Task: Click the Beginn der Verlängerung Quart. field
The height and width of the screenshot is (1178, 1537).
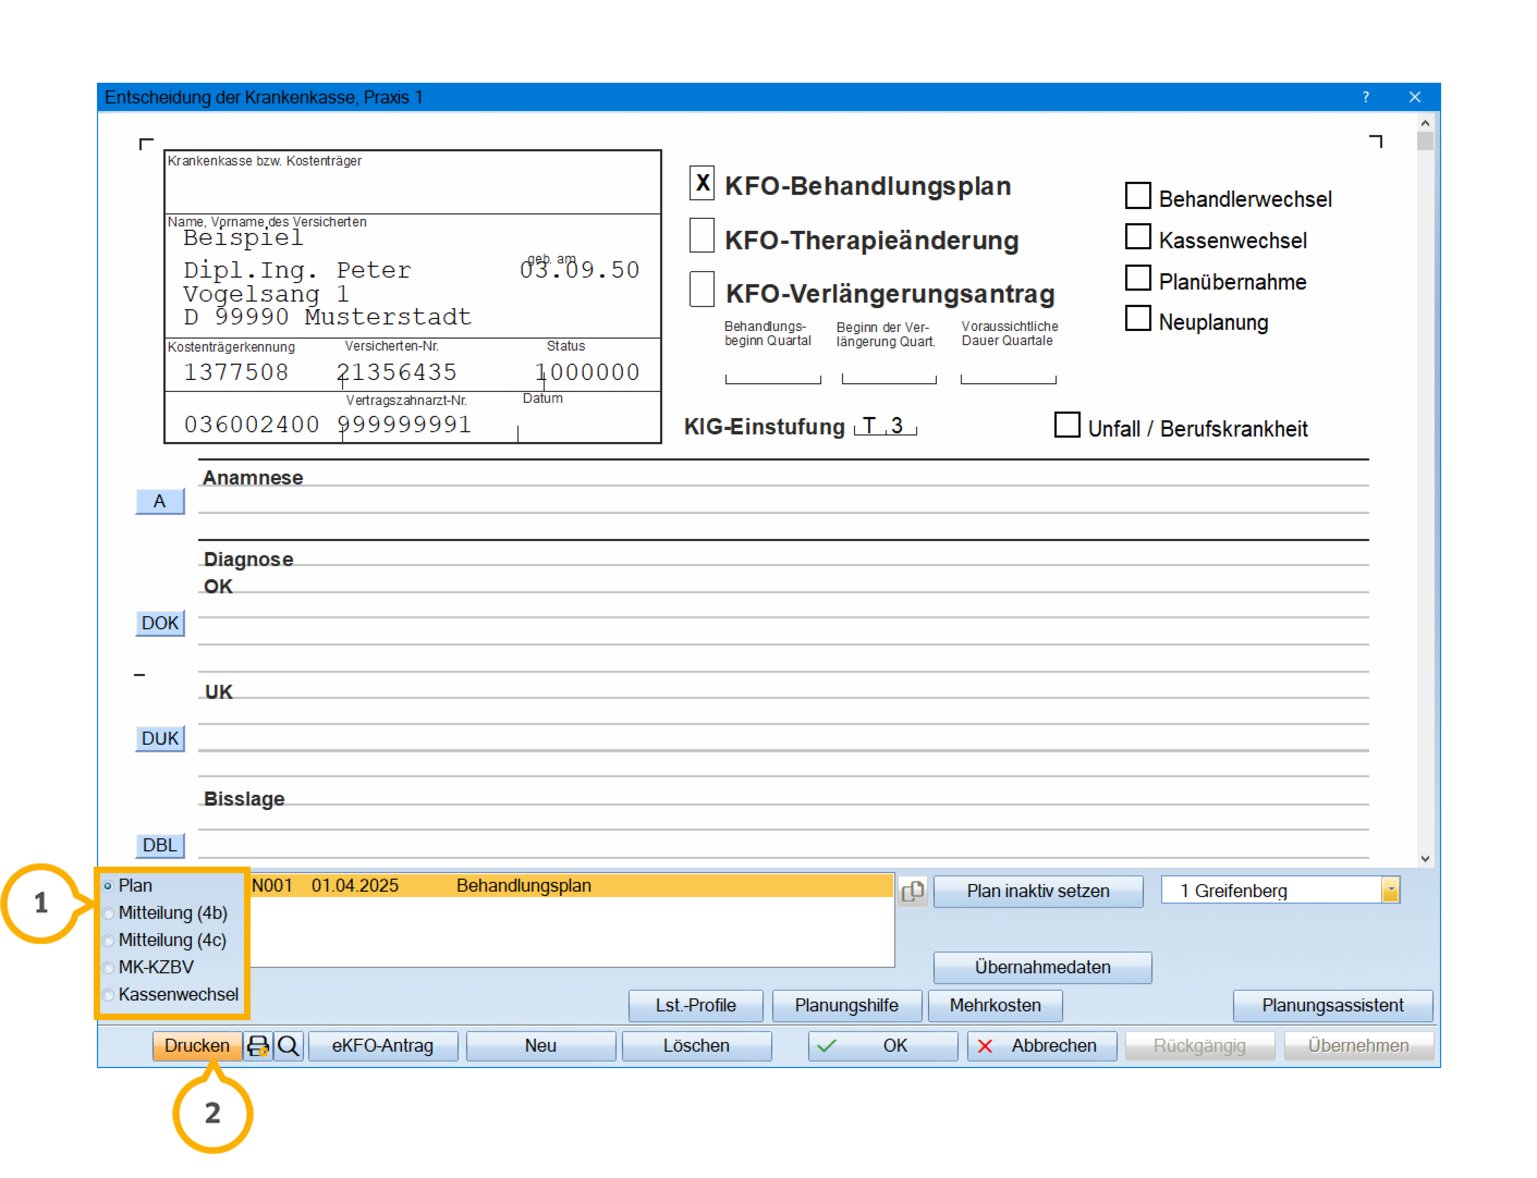Action: 889,371
